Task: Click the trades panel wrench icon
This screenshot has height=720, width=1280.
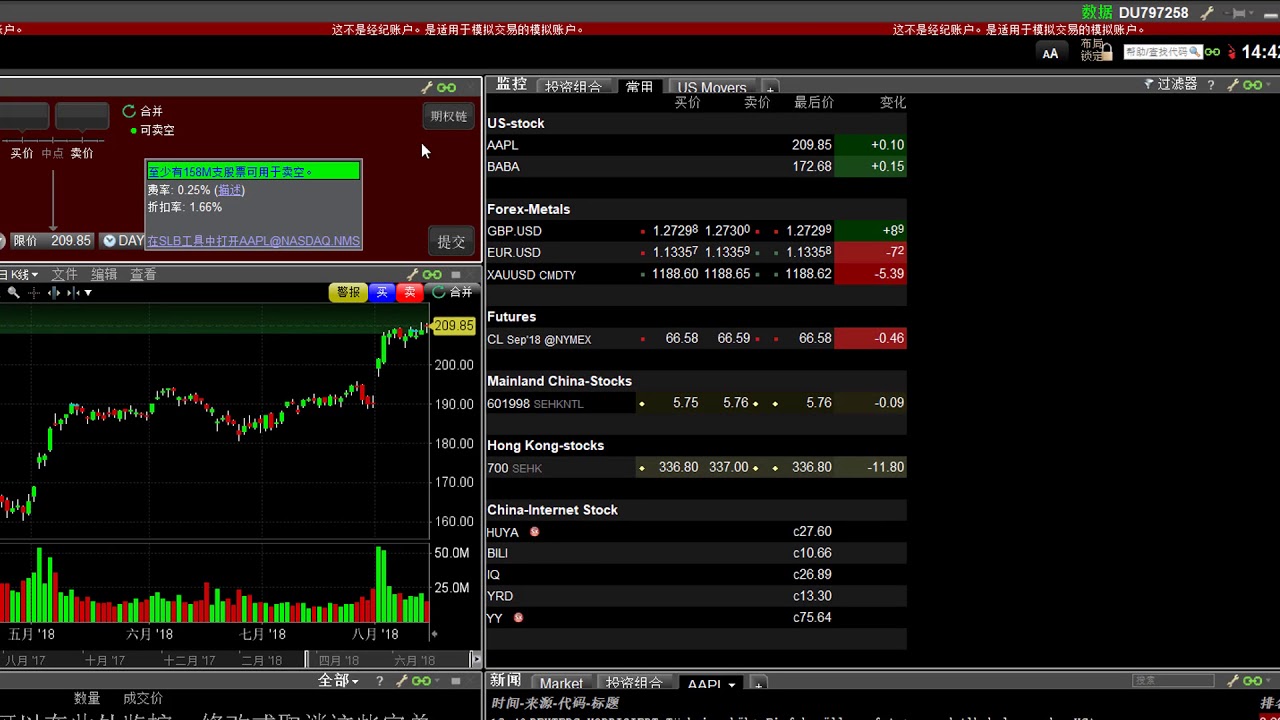Action: (401, 681)
